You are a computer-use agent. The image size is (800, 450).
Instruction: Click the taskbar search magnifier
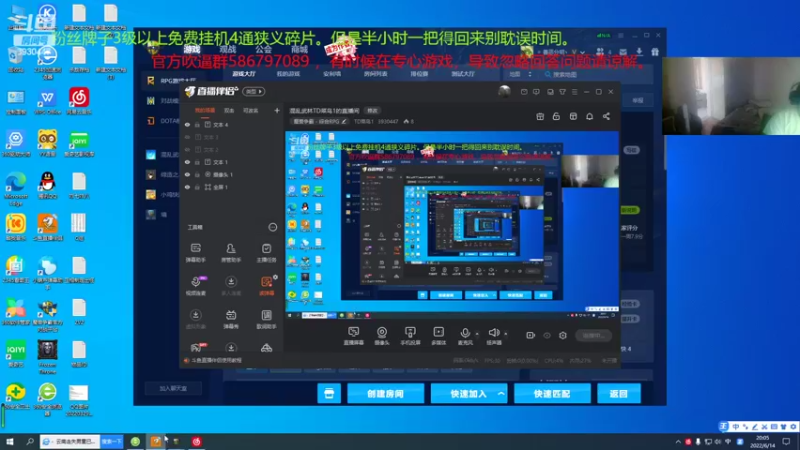(30, 441)
